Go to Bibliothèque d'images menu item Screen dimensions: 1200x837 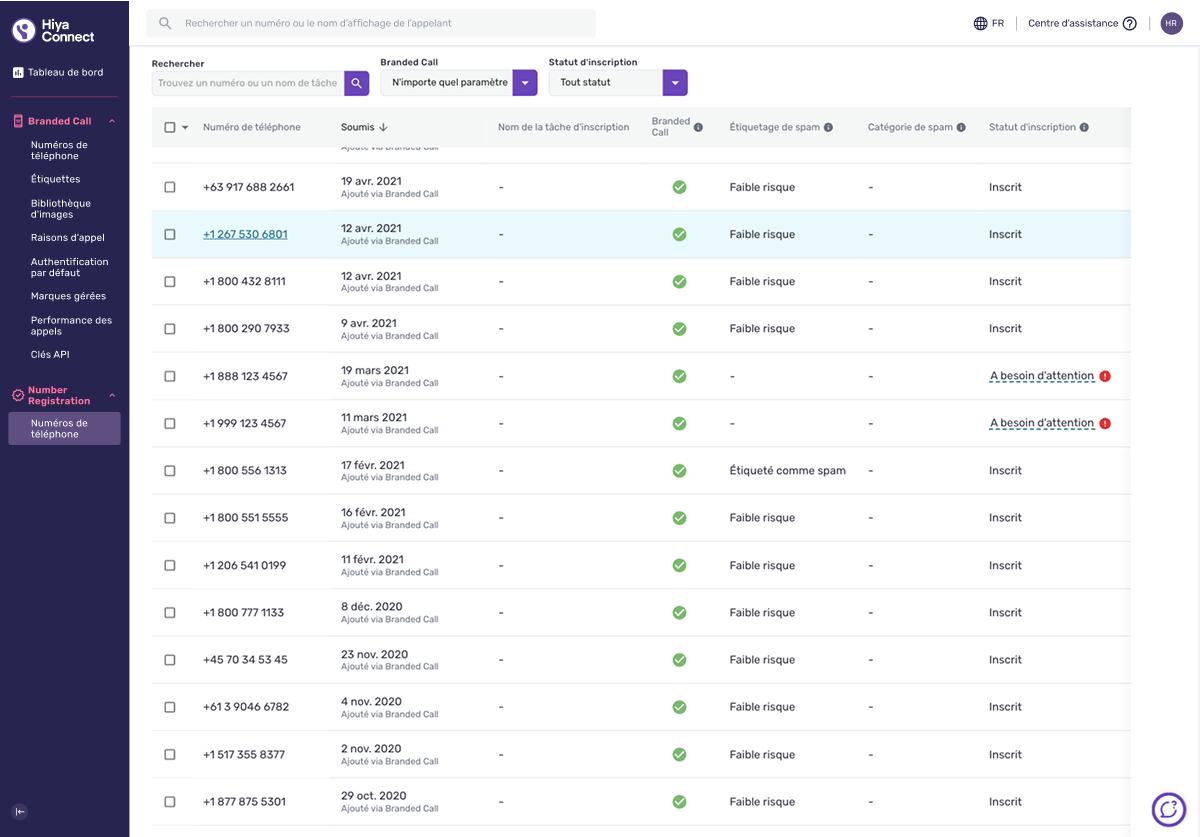tap(61, 209)
